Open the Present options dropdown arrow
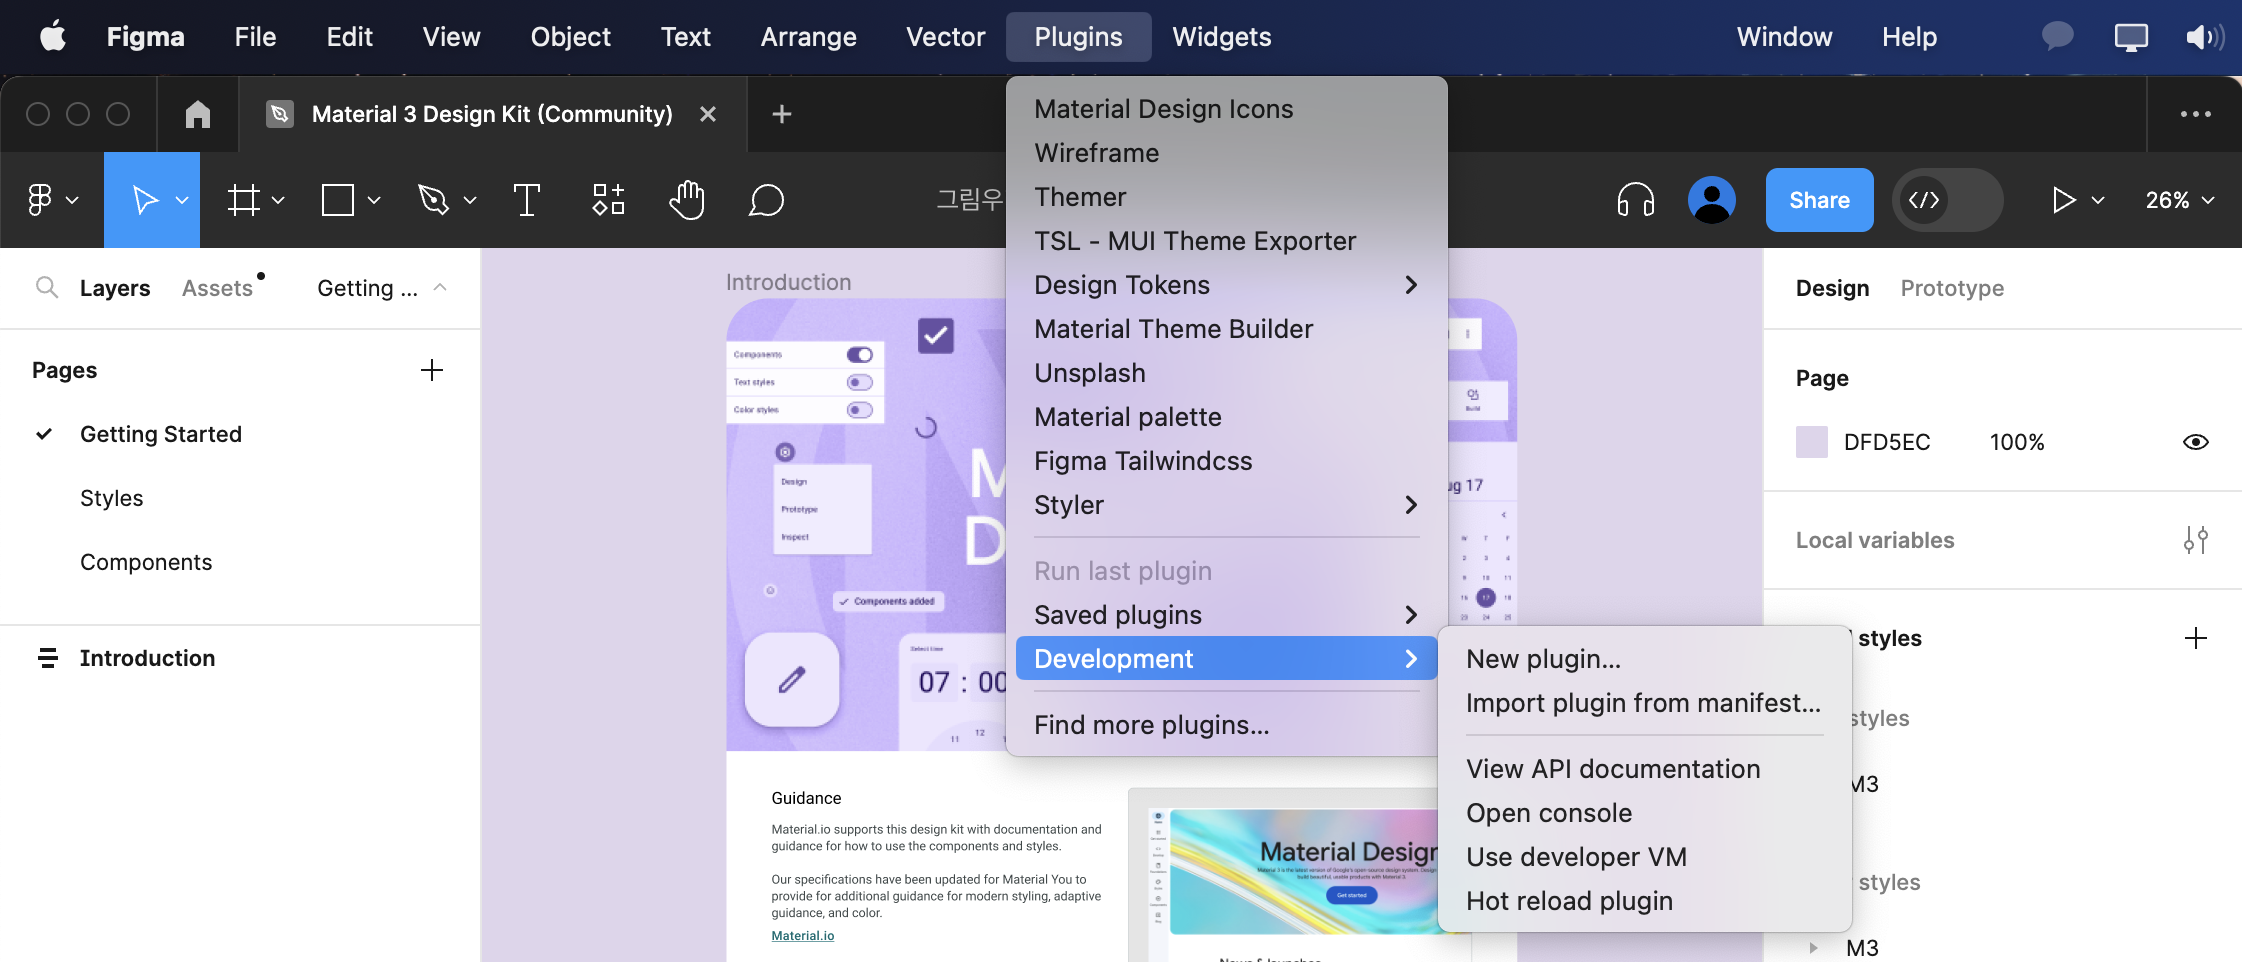This screenshot has width=2242, height=962. pos(2098,200)
